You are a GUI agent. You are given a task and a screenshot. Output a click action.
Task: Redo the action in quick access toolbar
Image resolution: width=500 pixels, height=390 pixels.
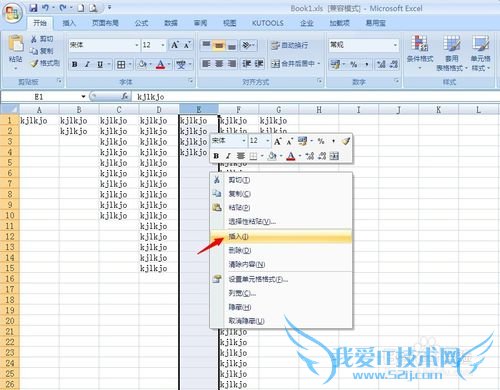[63, 8]
